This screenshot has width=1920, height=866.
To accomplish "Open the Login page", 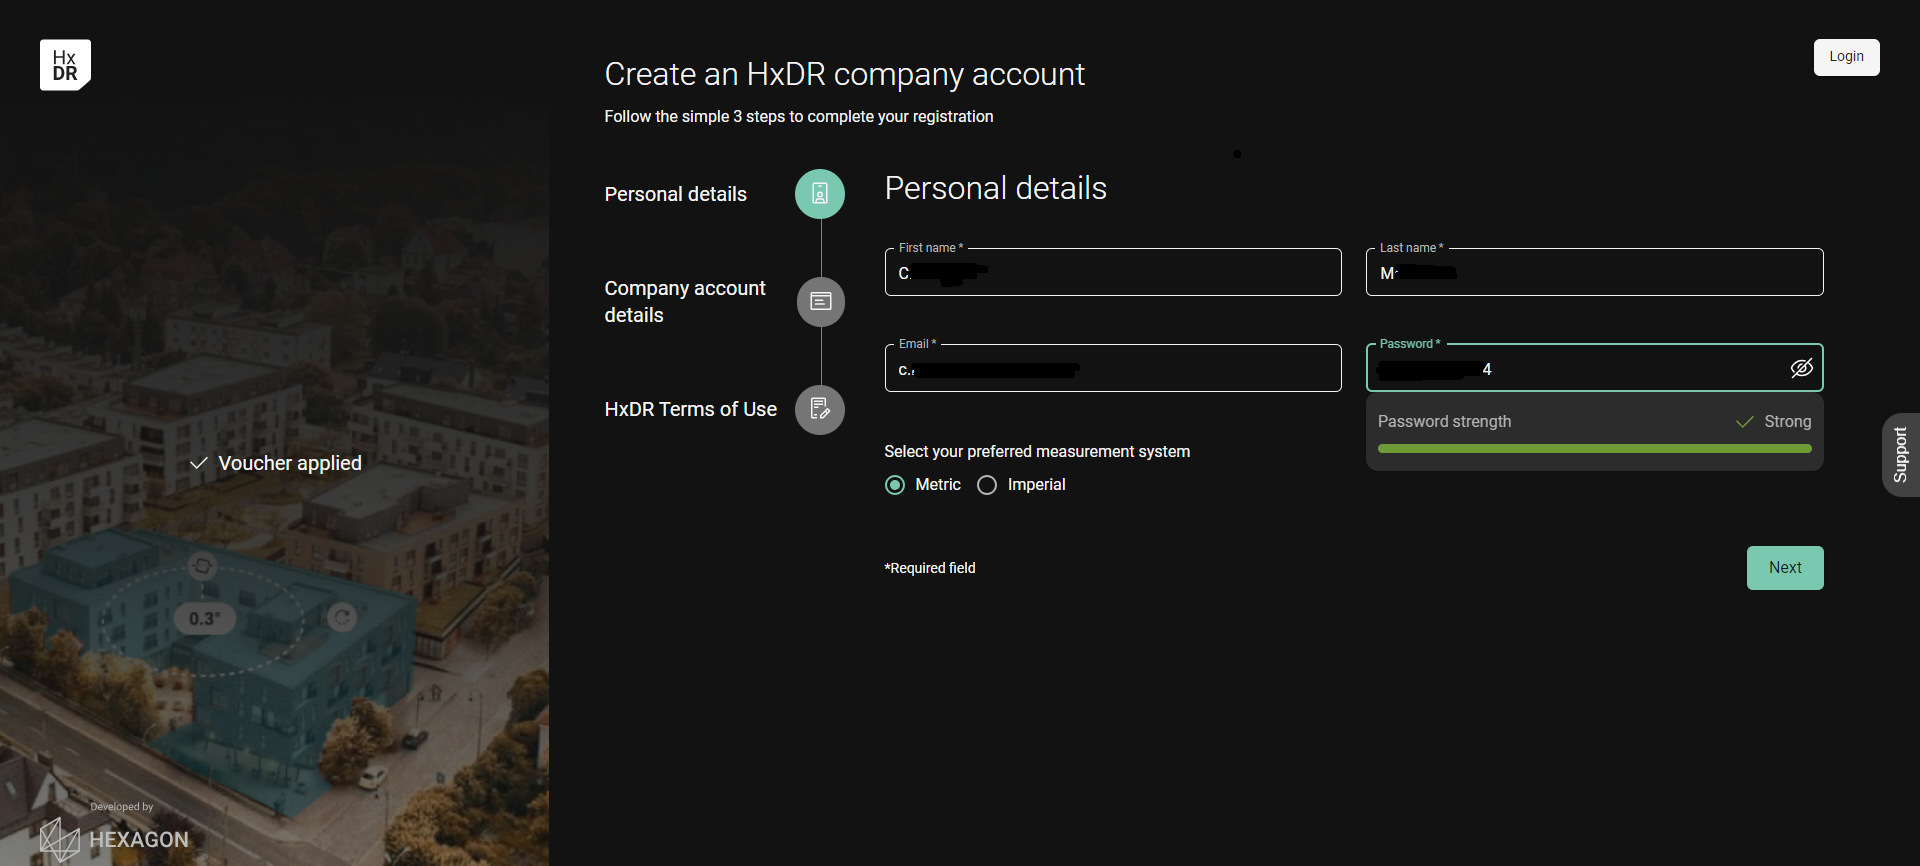I will (x=1846, y=57).
